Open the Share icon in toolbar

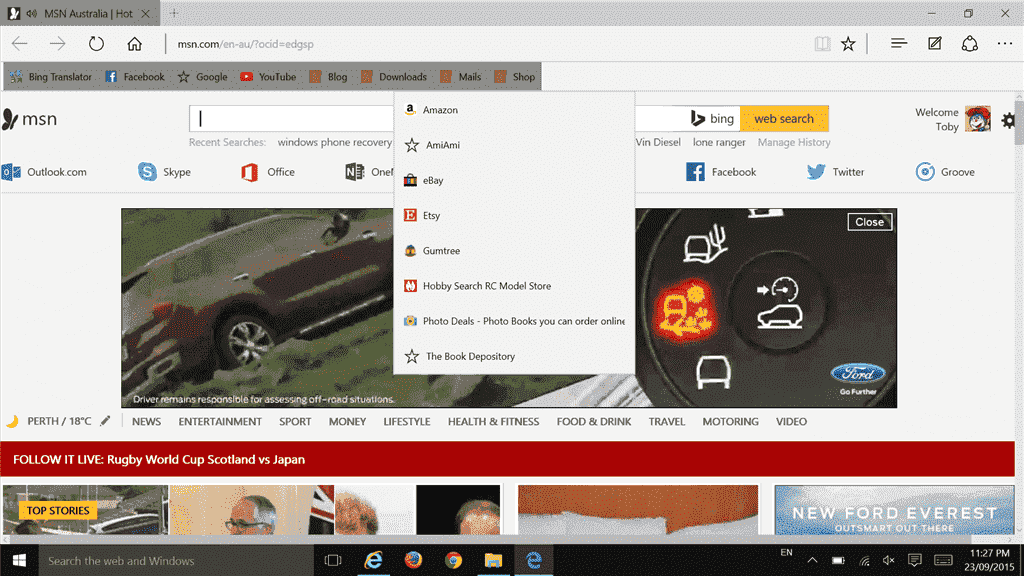[x=970, y=44]
